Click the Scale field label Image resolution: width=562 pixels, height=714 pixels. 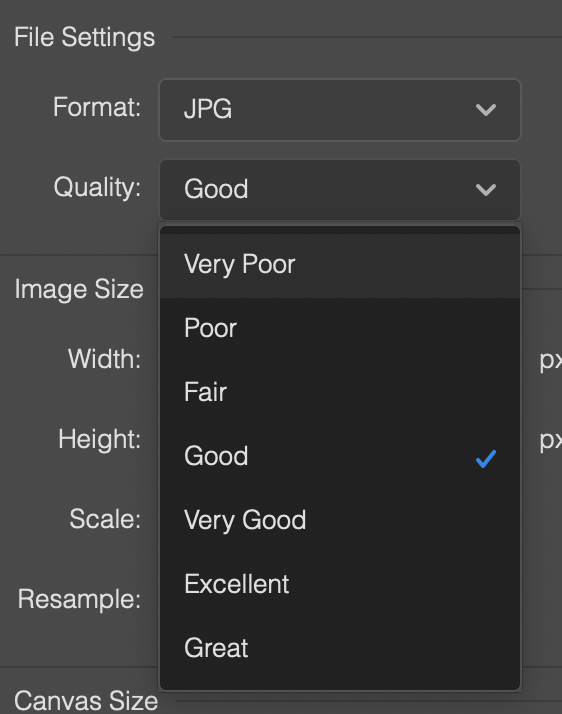coord(105,519)
